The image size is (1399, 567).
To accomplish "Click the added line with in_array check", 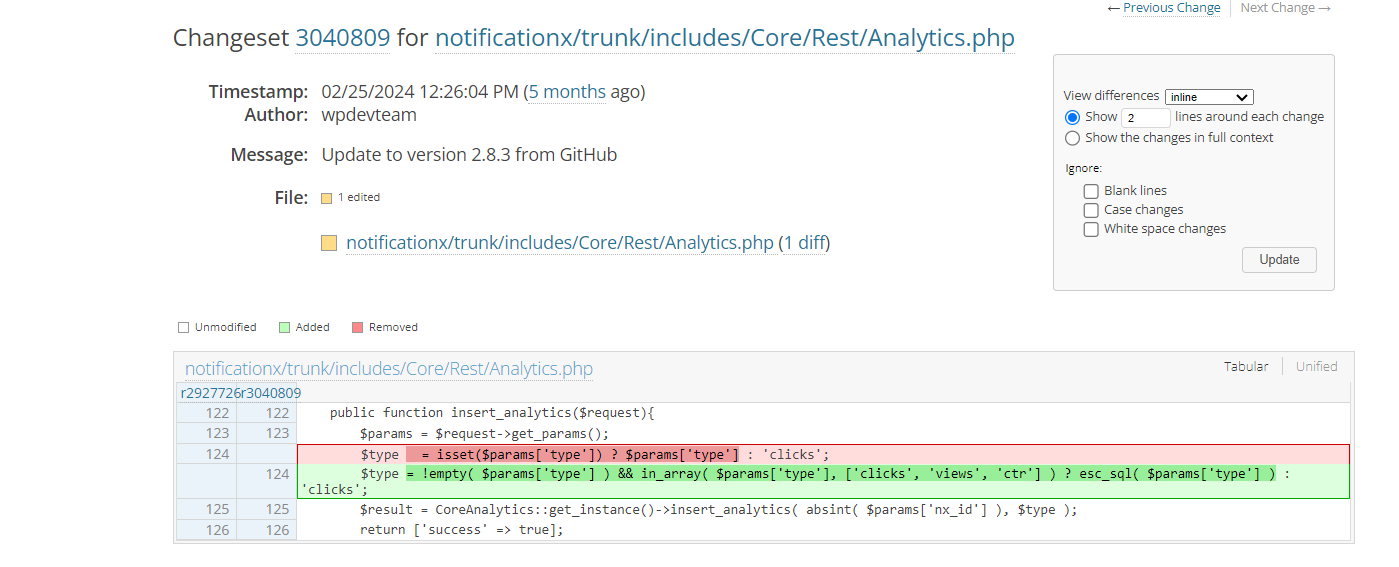I will (823, 481).
